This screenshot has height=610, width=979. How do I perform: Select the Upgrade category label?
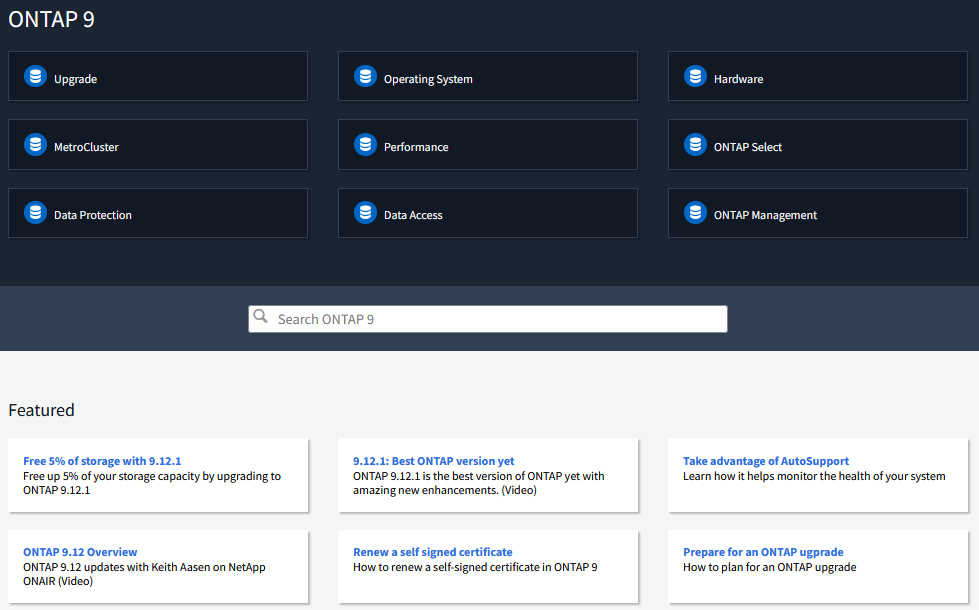(x=75, y=79)
